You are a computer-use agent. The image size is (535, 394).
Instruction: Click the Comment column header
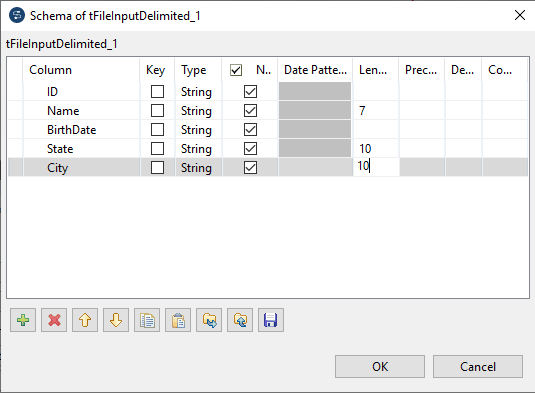coord(505,70)
